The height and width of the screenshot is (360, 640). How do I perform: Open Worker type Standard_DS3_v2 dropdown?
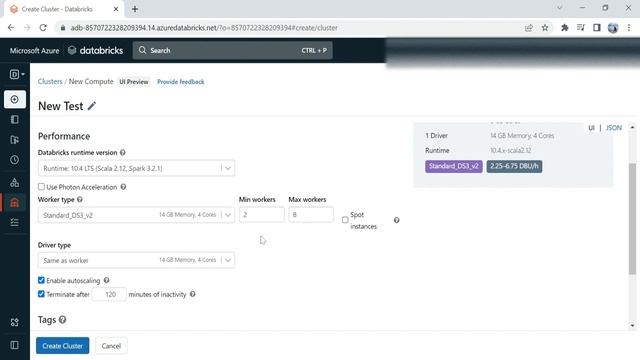[x=136, y=215]
